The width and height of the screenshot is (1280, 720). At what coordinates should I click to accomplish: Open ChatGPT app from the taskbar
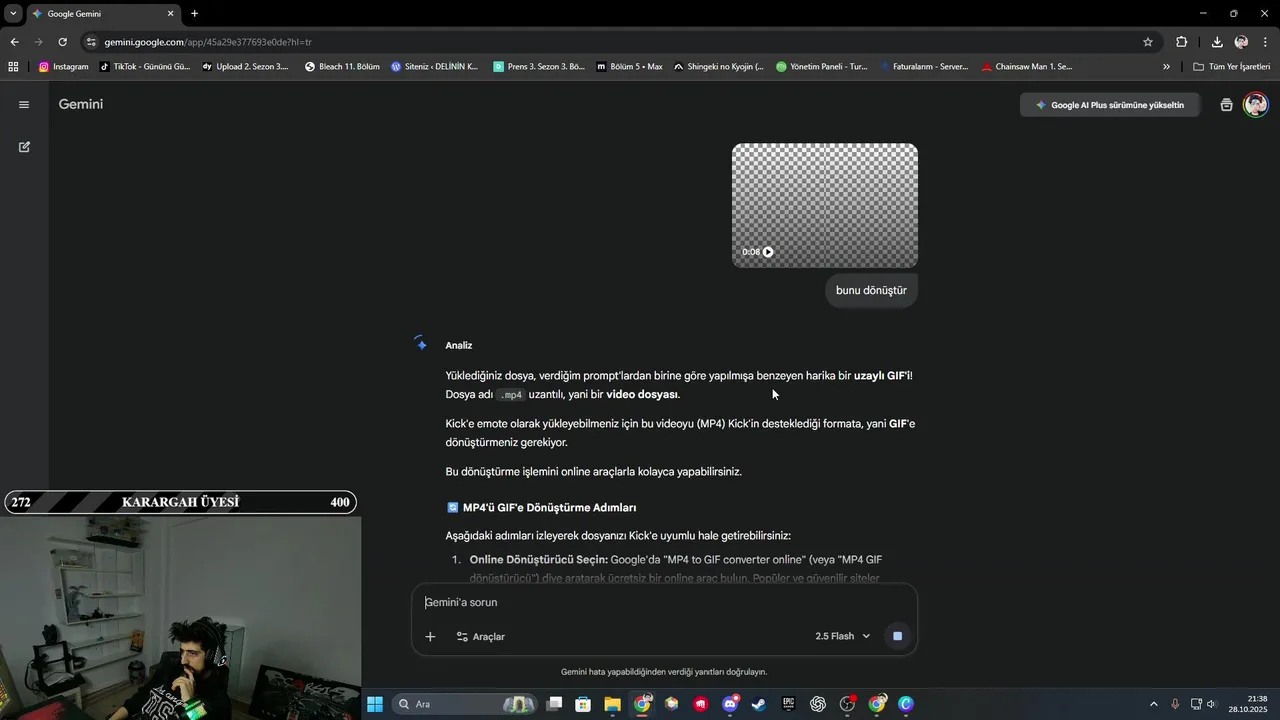point(818,704)
